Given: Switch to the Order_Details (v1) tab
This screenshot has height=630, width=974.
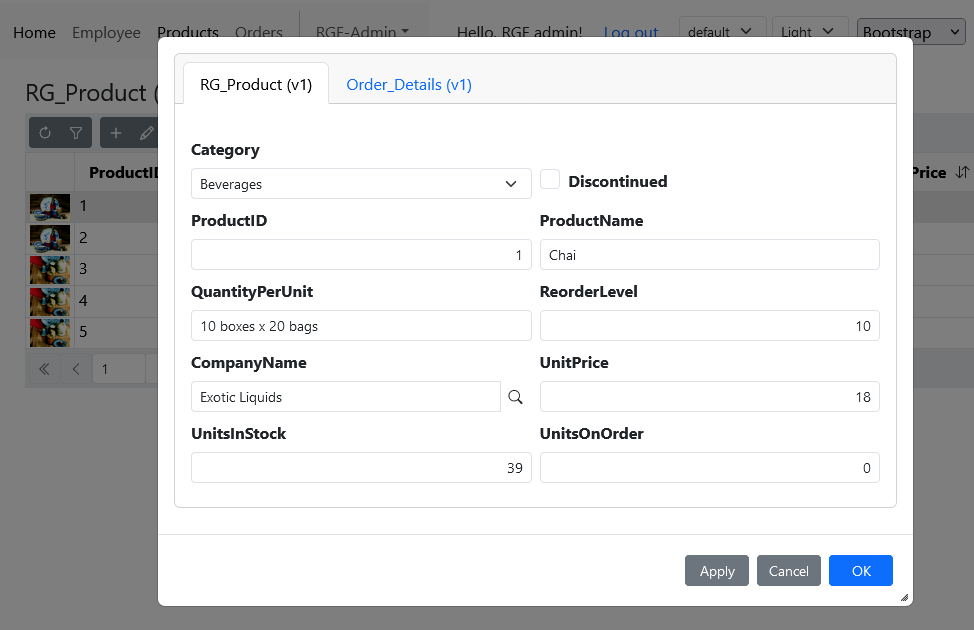Looking at the screenshot, I should point(409,85).
